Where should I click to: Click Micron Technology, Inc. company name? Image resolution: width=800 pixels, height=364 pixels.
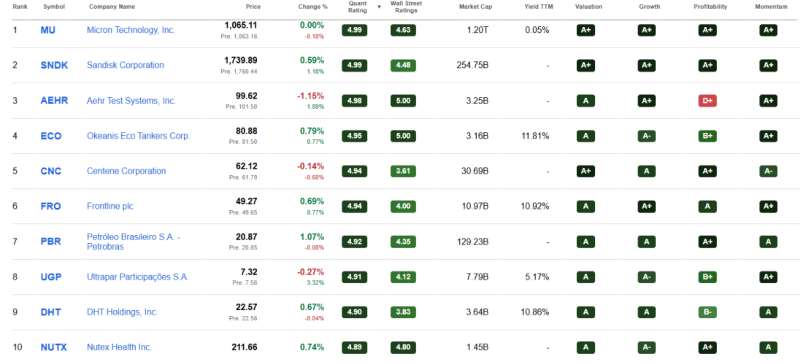[131, 30]
